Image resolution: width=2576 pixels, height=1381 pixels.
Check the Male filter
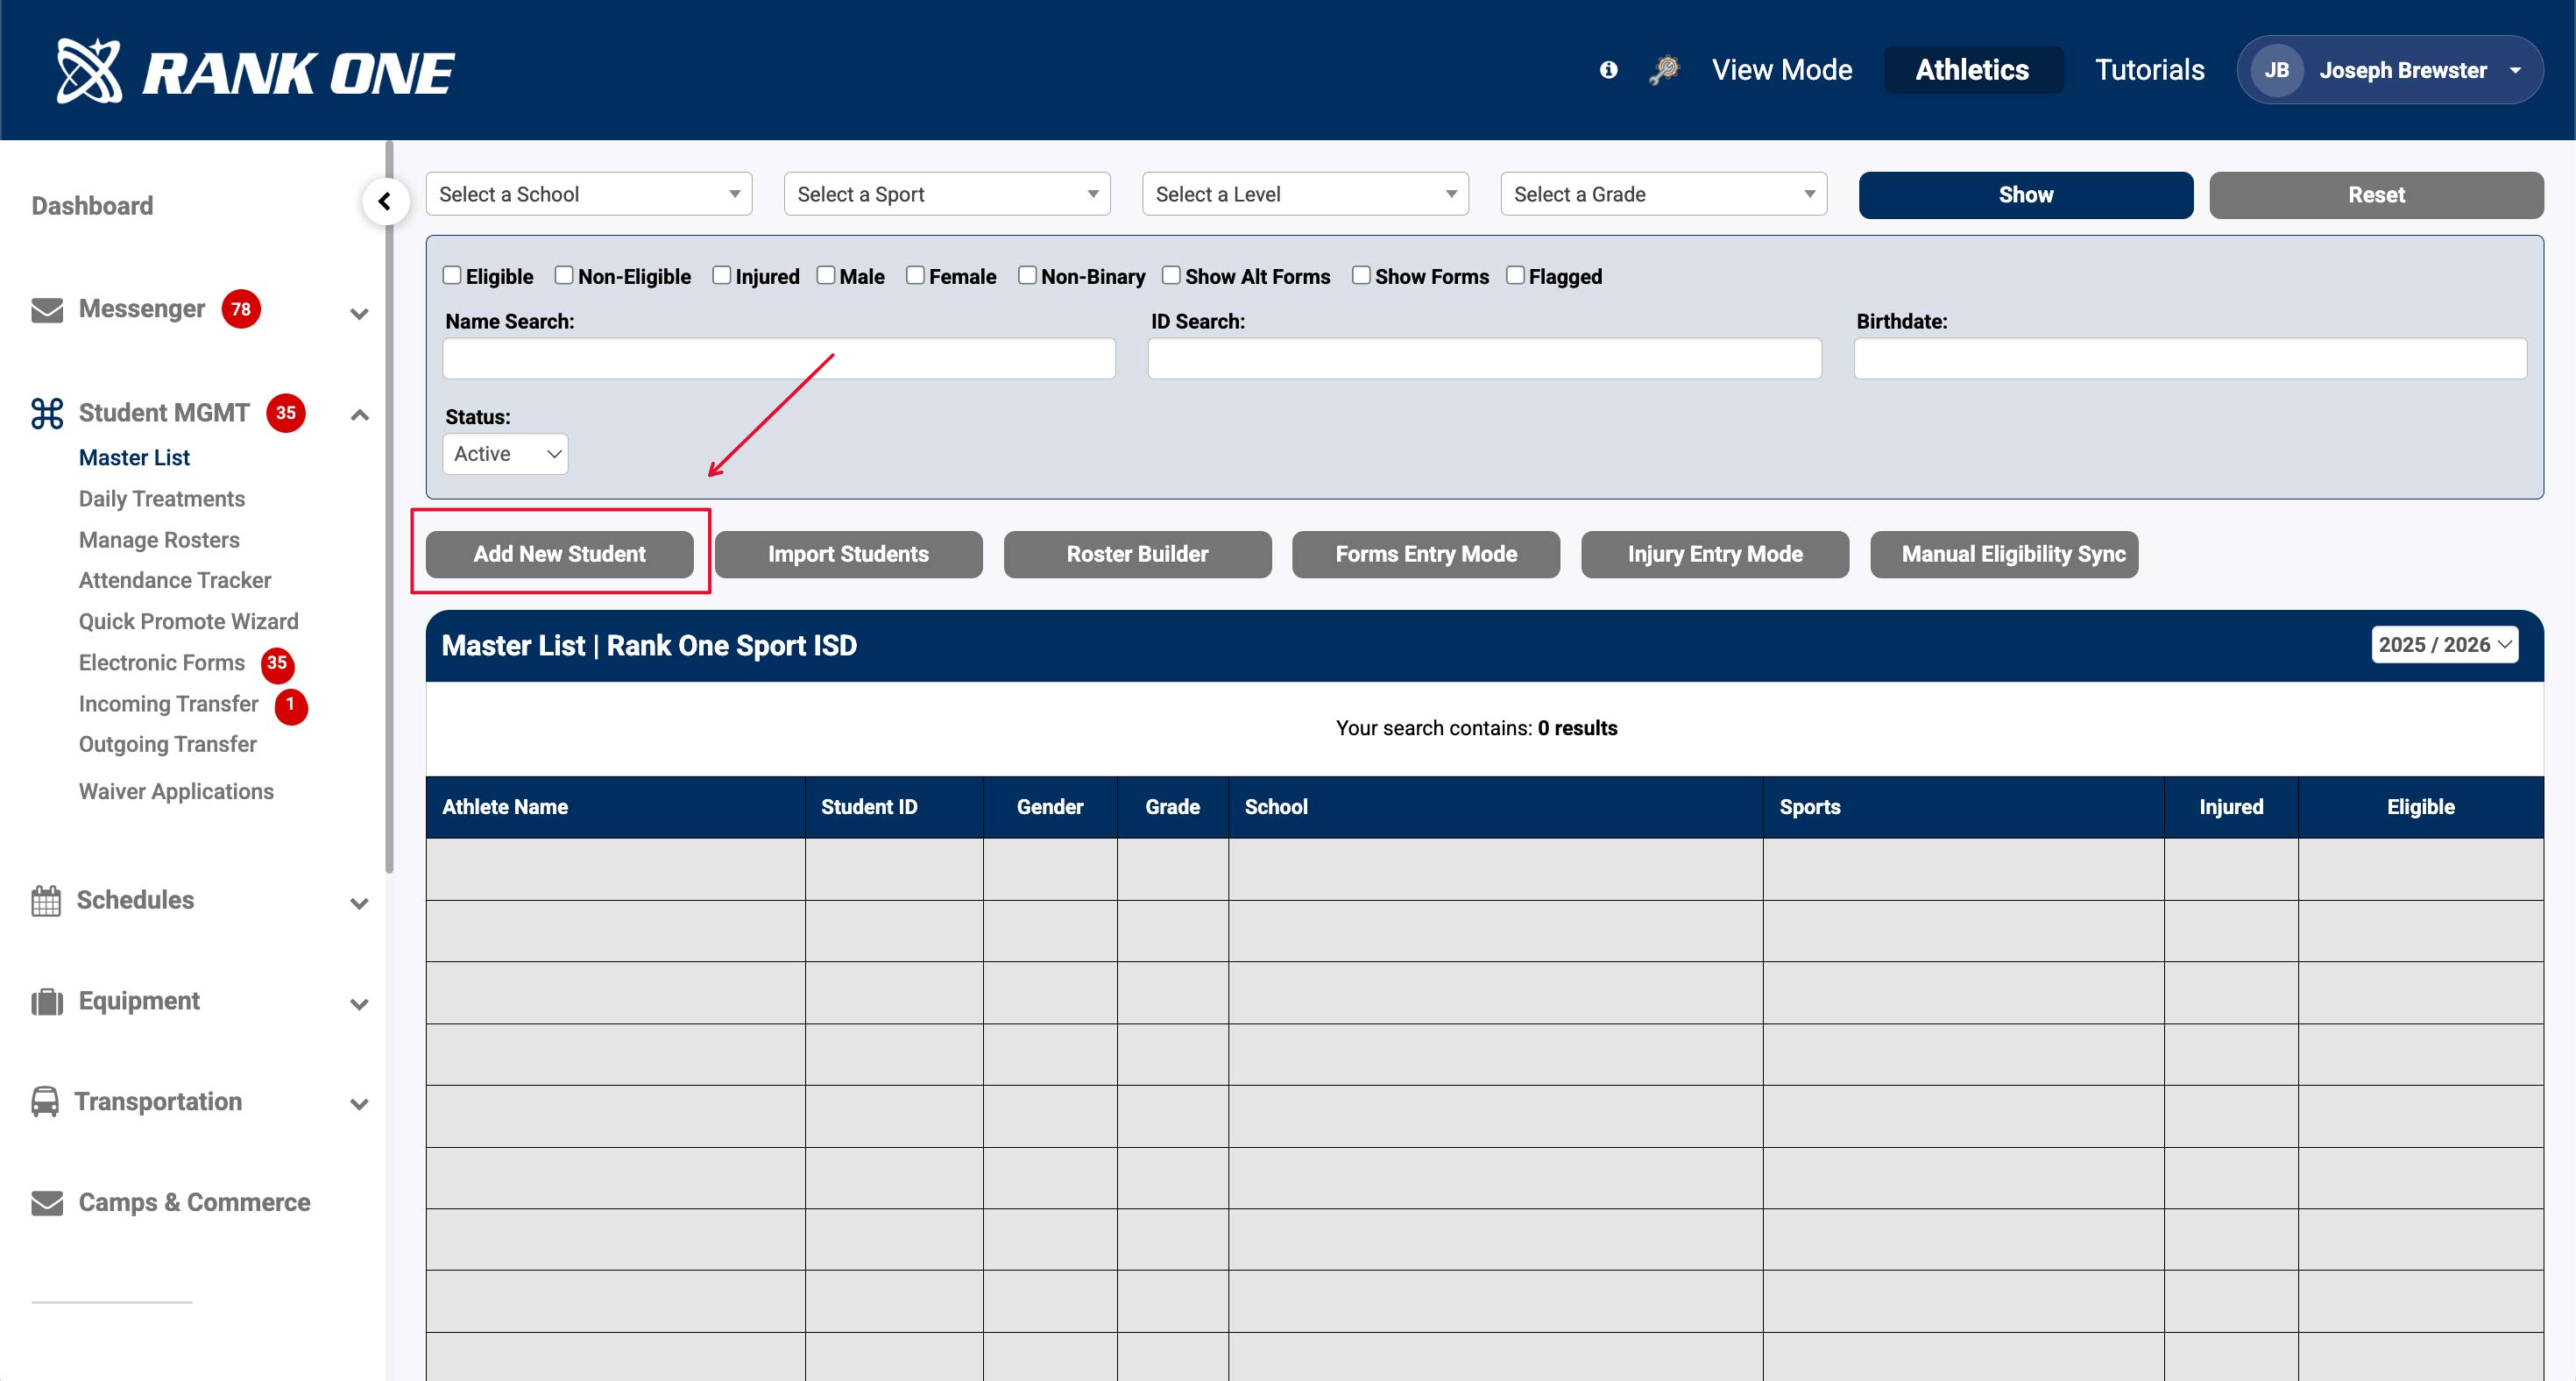(x=825, y=275)
